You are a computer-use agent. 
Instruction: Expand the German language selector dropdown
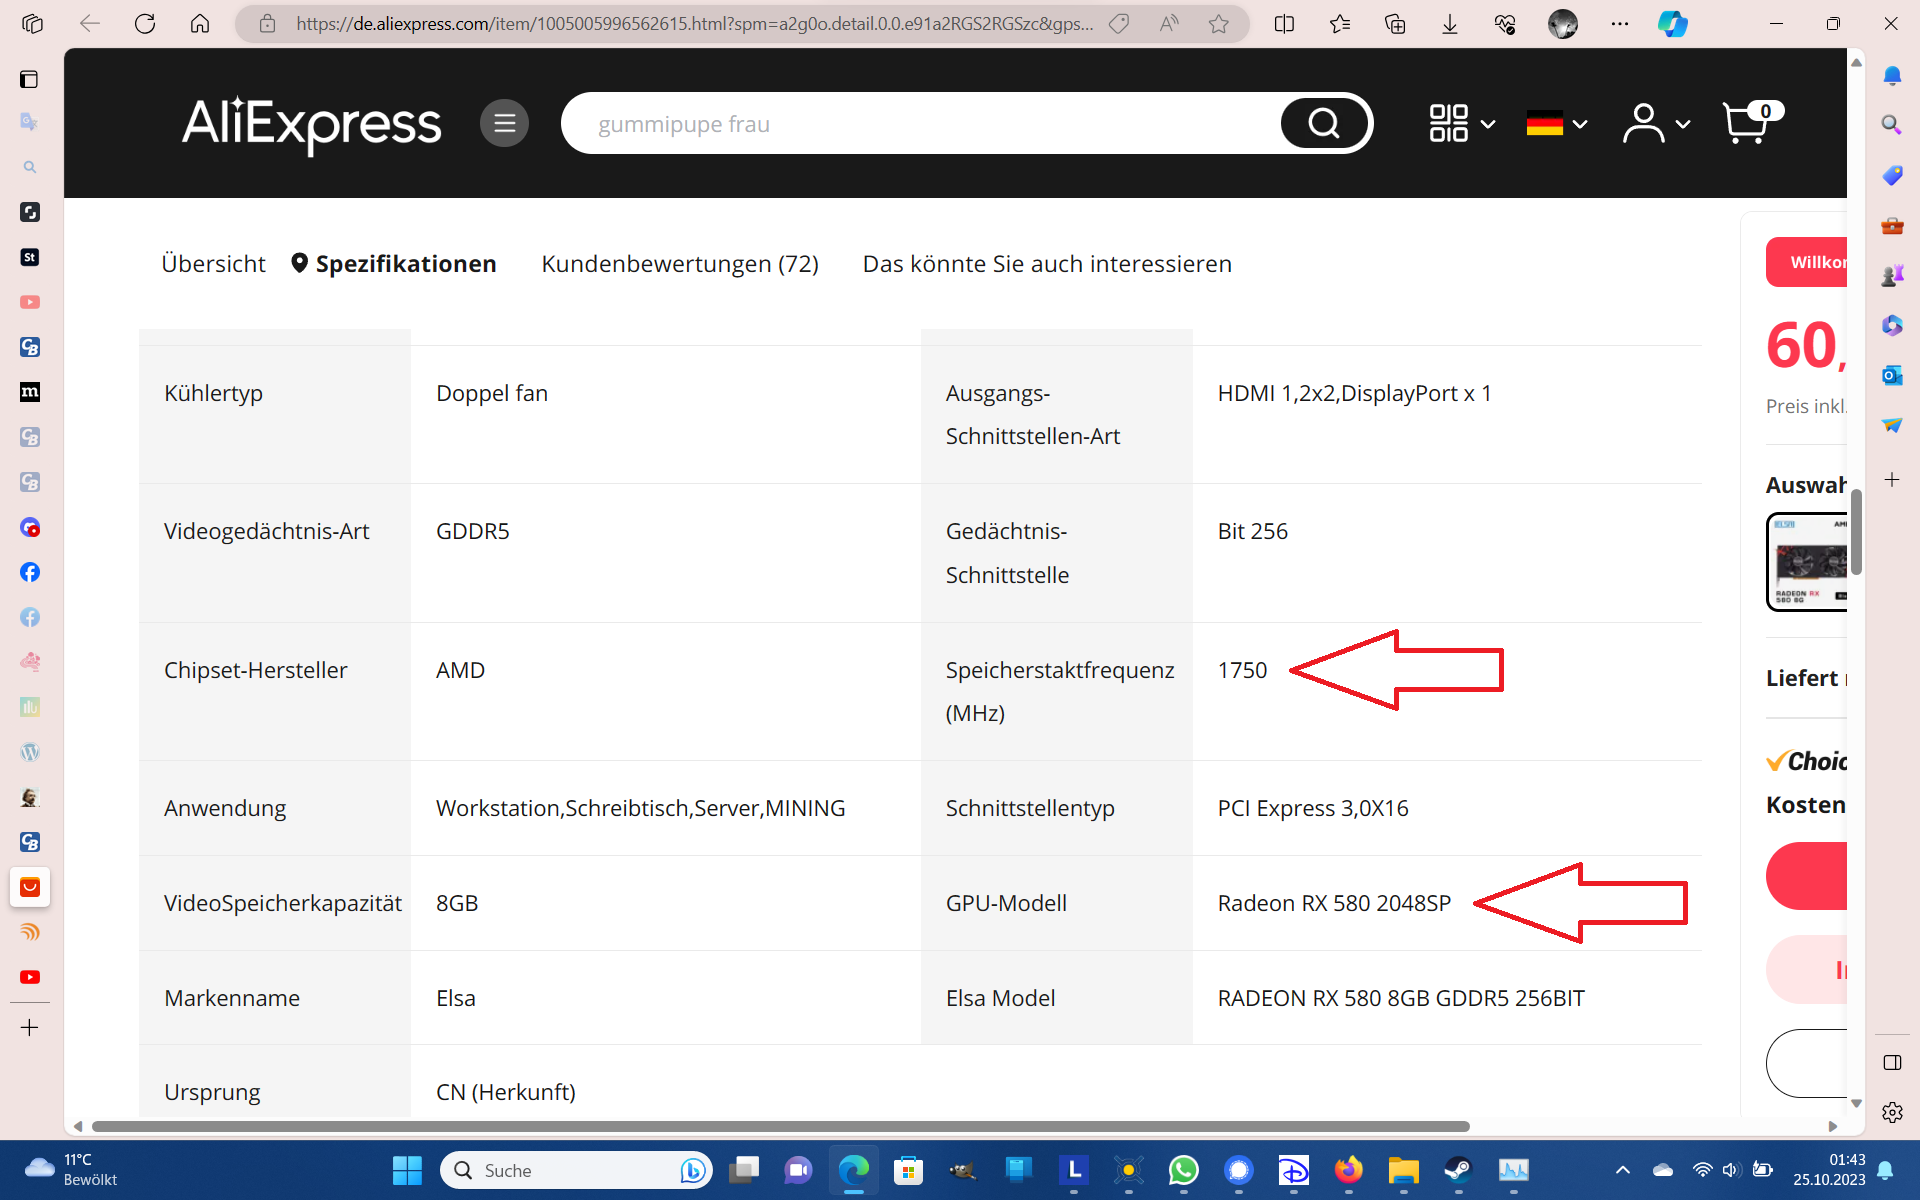(x=1556, y=122)
